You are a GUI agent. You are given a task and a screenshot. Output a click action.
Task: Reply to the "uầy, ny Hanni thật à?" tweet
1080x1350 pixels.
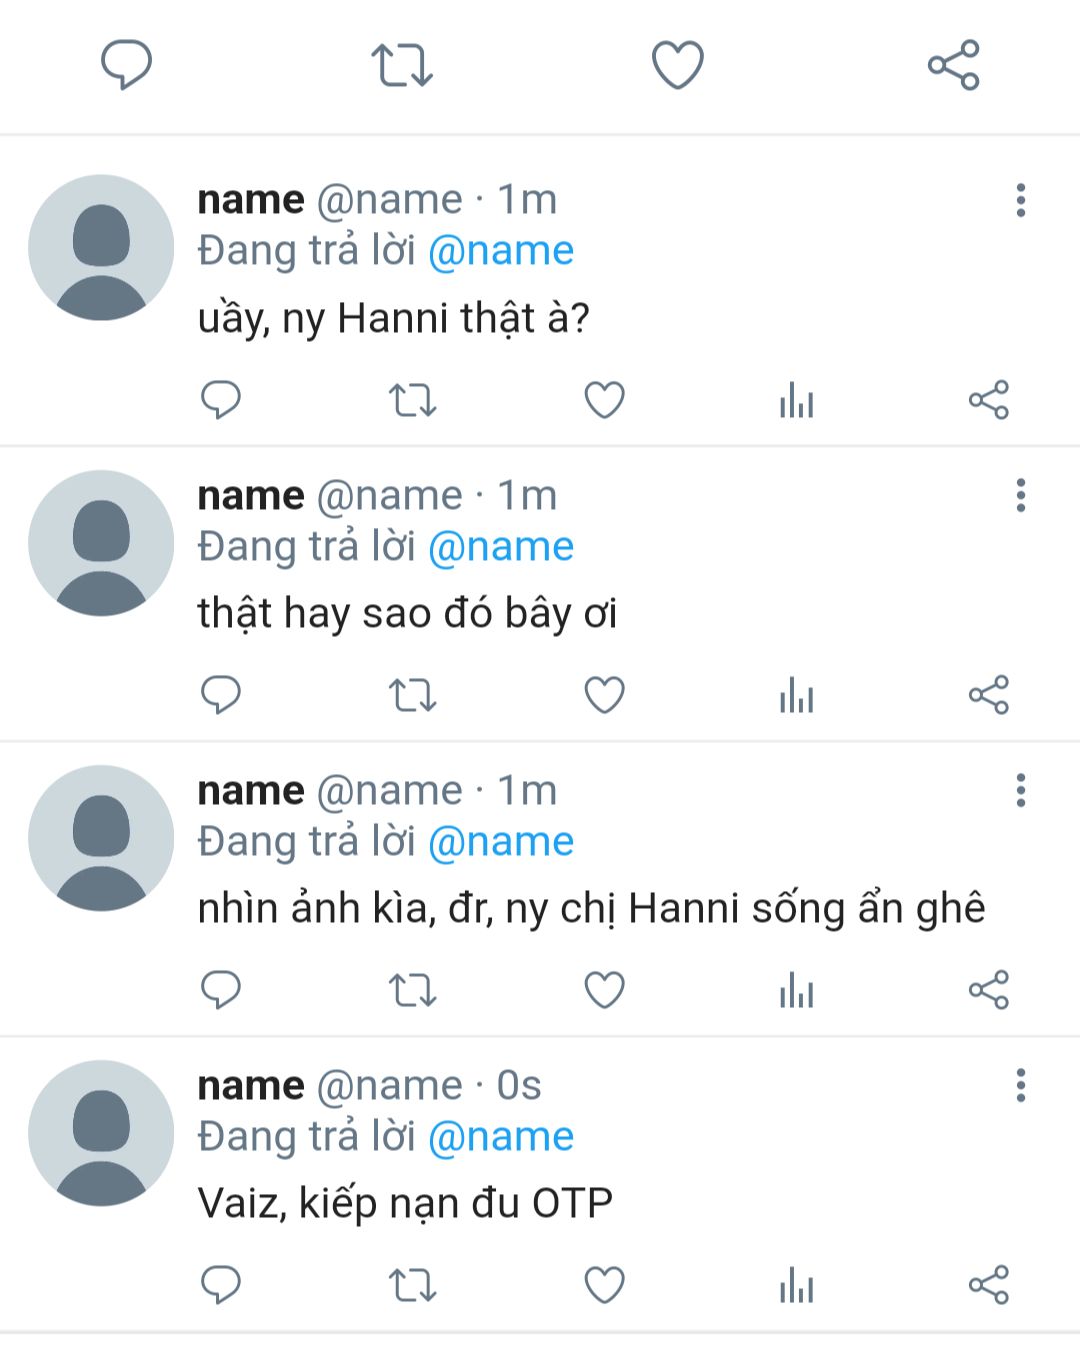221,400
